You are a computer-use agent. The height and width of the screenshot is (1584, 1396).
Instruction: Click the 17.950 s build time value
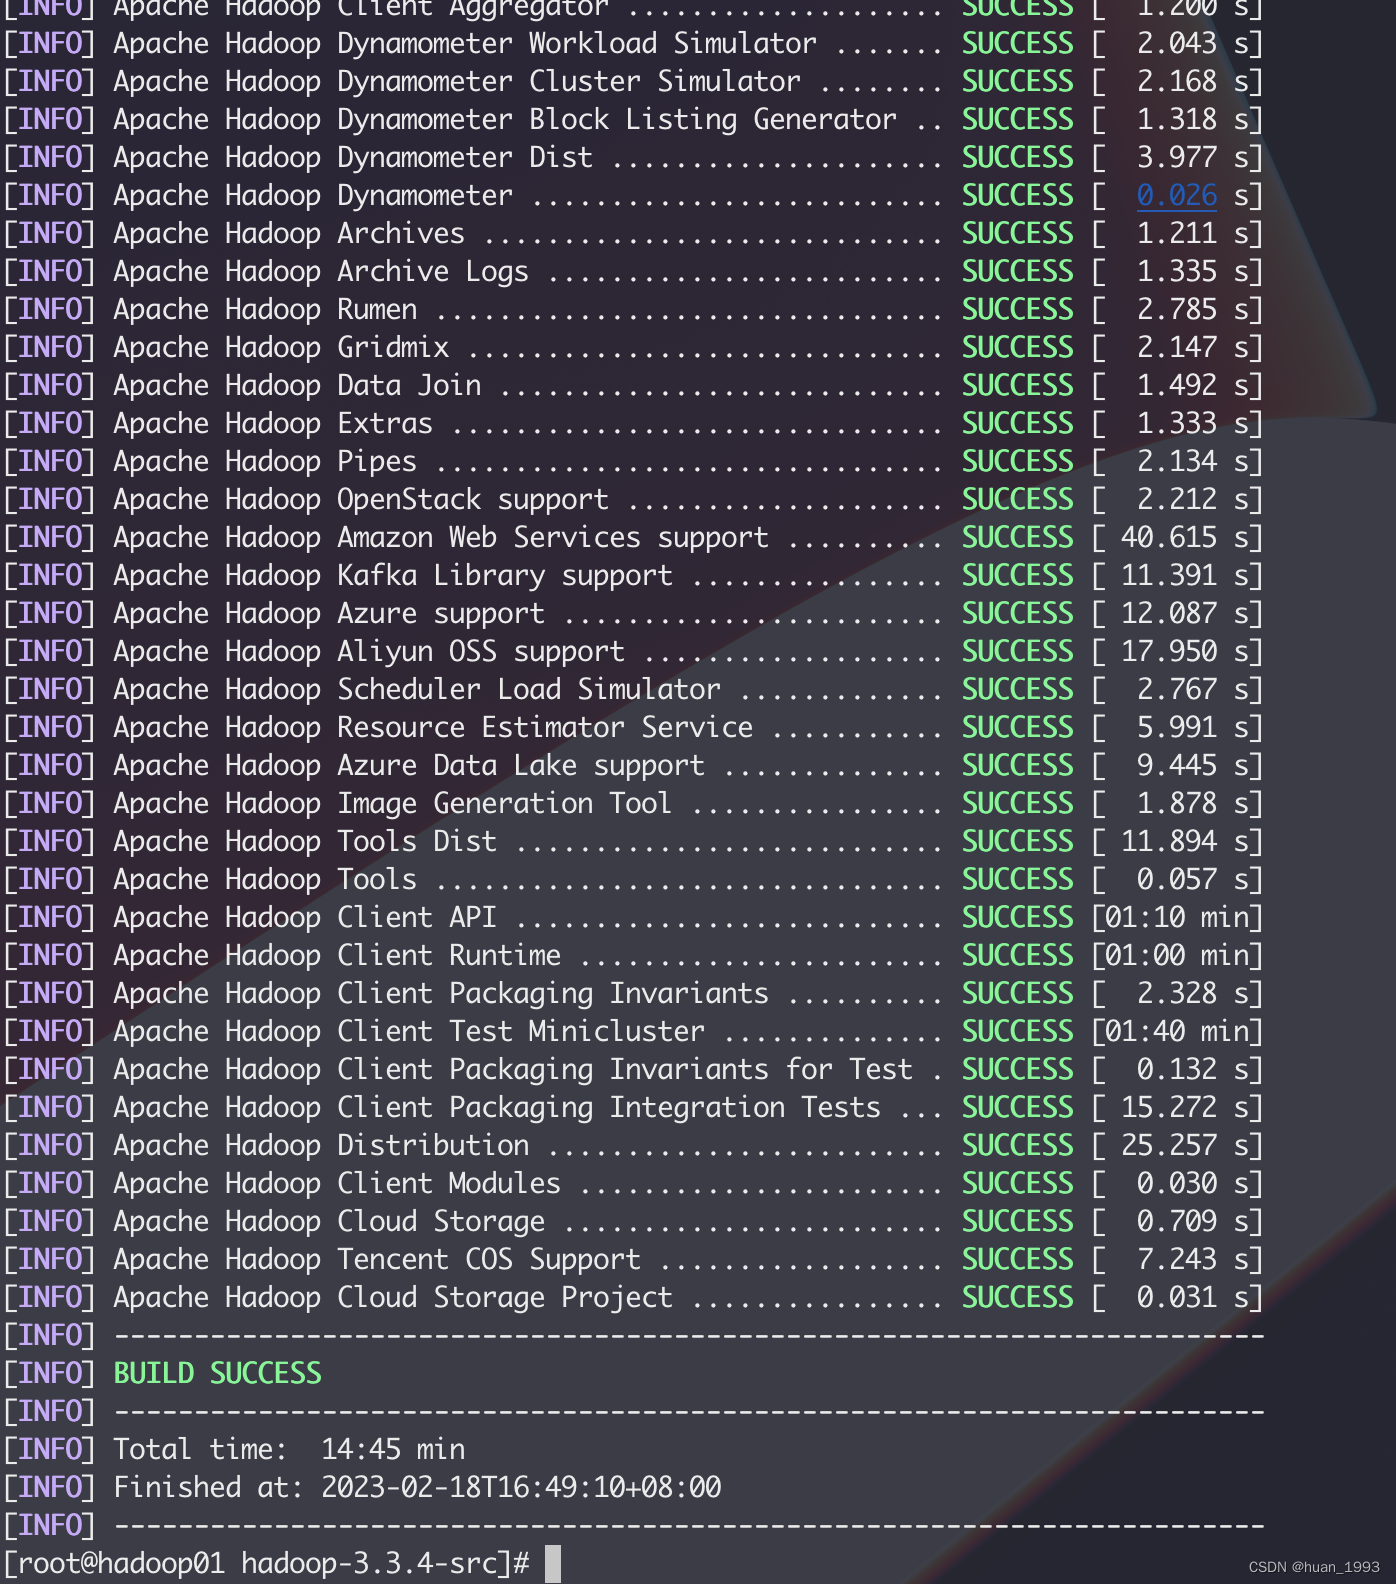1184,651
